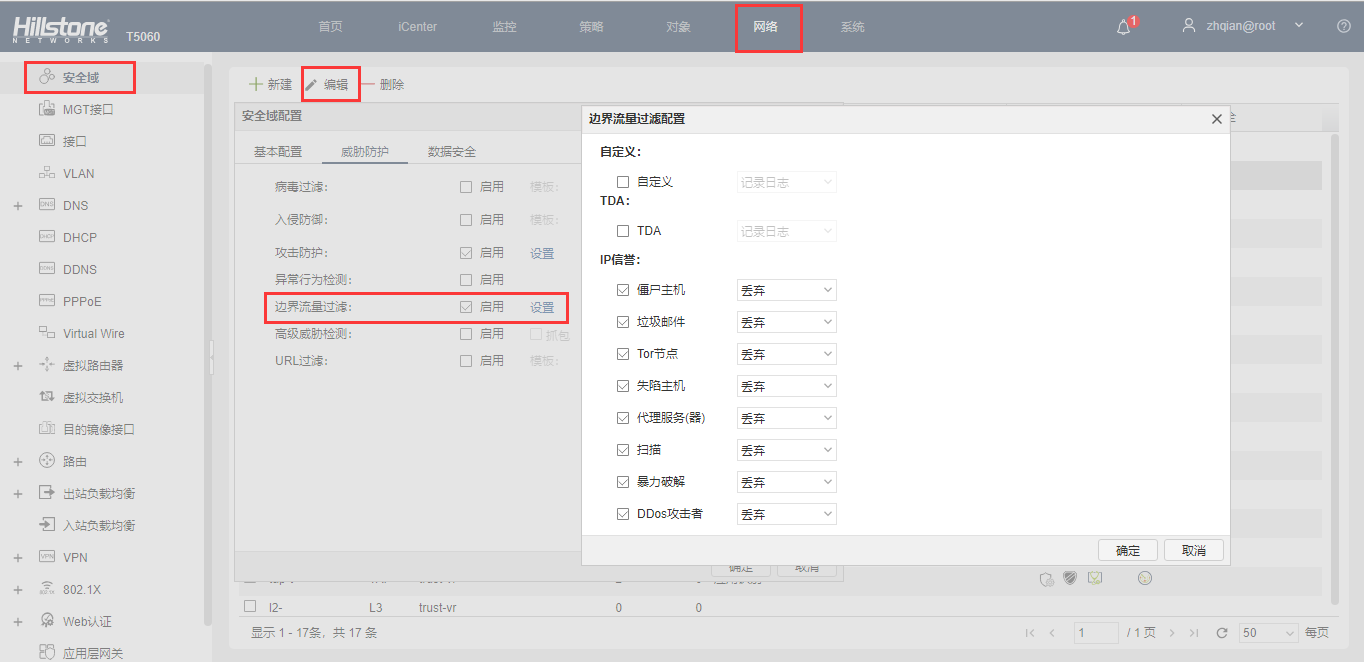The height and width of the screenshot is (662, 1364).
Task: Open the DDos攻击者 action dropdown
Action: (x=786, y=514)
